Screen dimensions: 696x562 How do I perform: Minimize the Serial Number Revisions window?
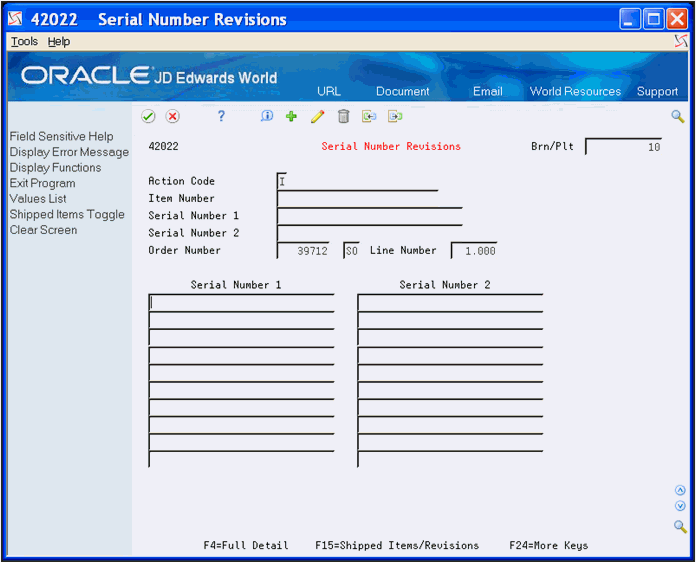point(630,19)
